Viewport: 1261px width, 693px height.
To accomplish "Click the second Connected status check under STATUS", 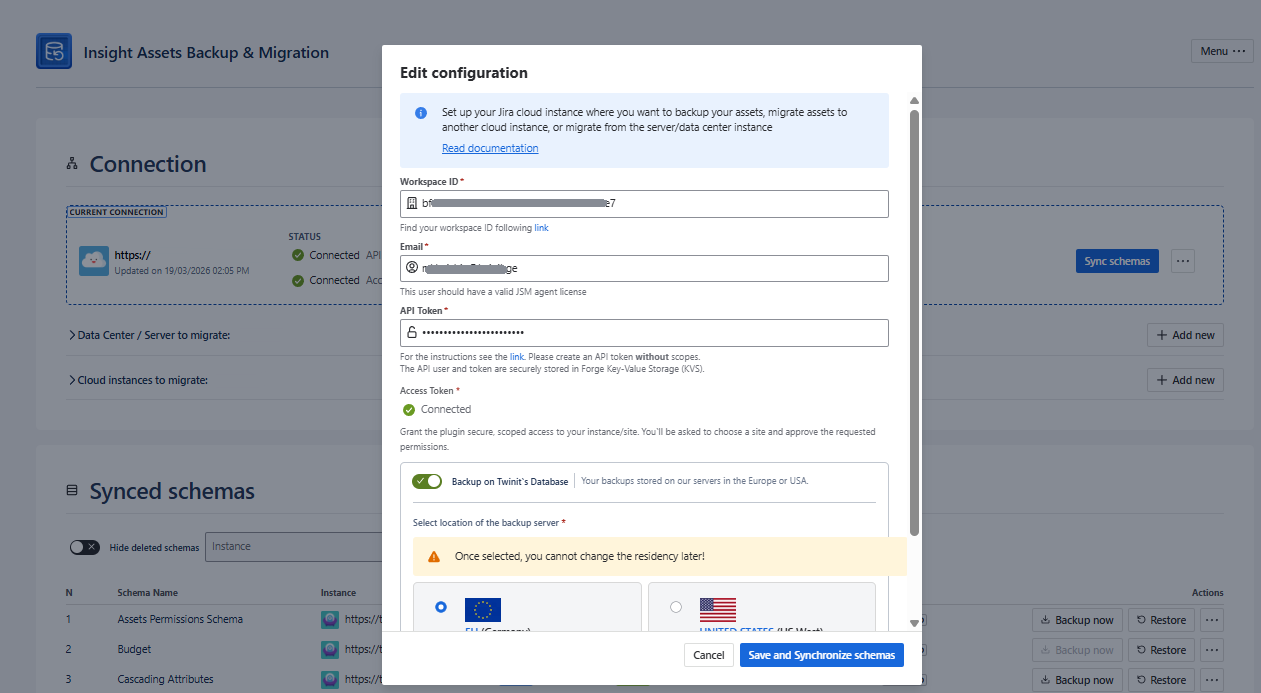I will click(298, 281).
